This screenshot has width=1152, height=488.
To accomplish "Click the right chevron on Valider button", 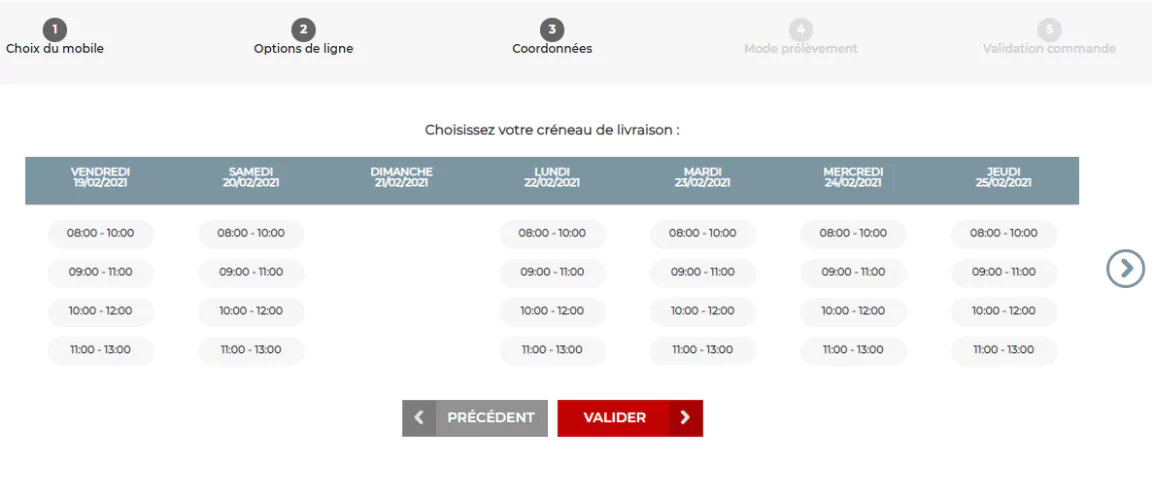I will click(x=685, y=418).
